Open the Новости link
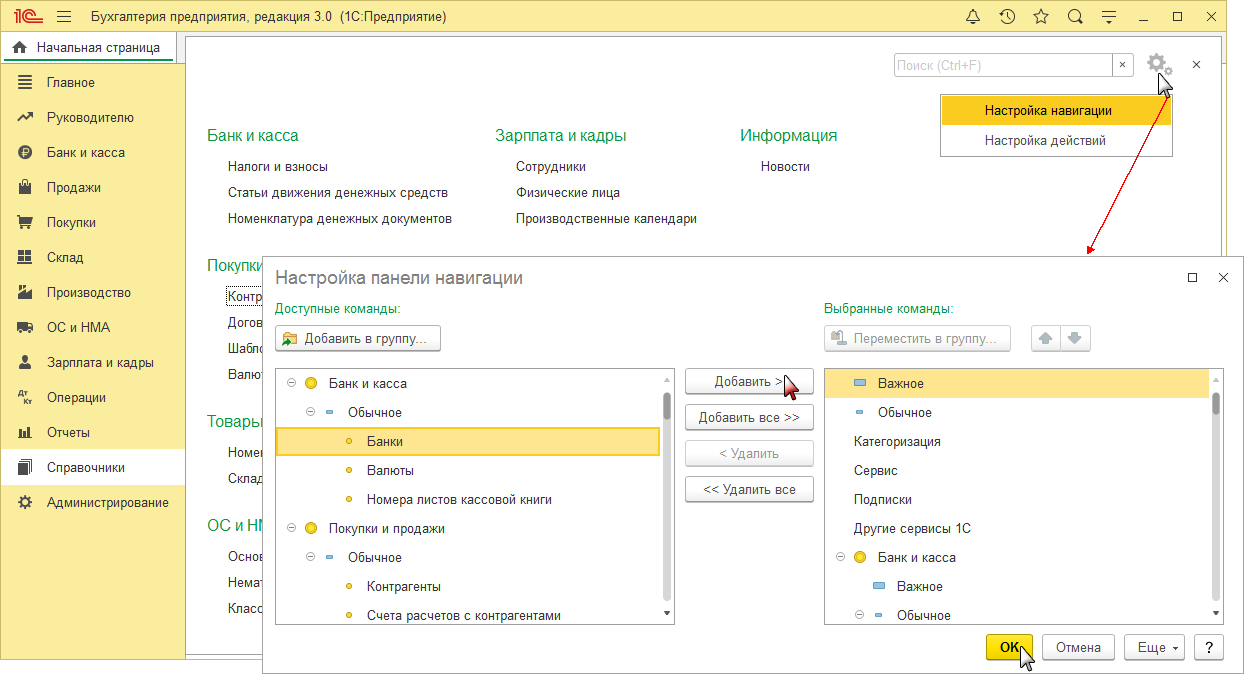1245x676 pixels. (x=785, y=167)
